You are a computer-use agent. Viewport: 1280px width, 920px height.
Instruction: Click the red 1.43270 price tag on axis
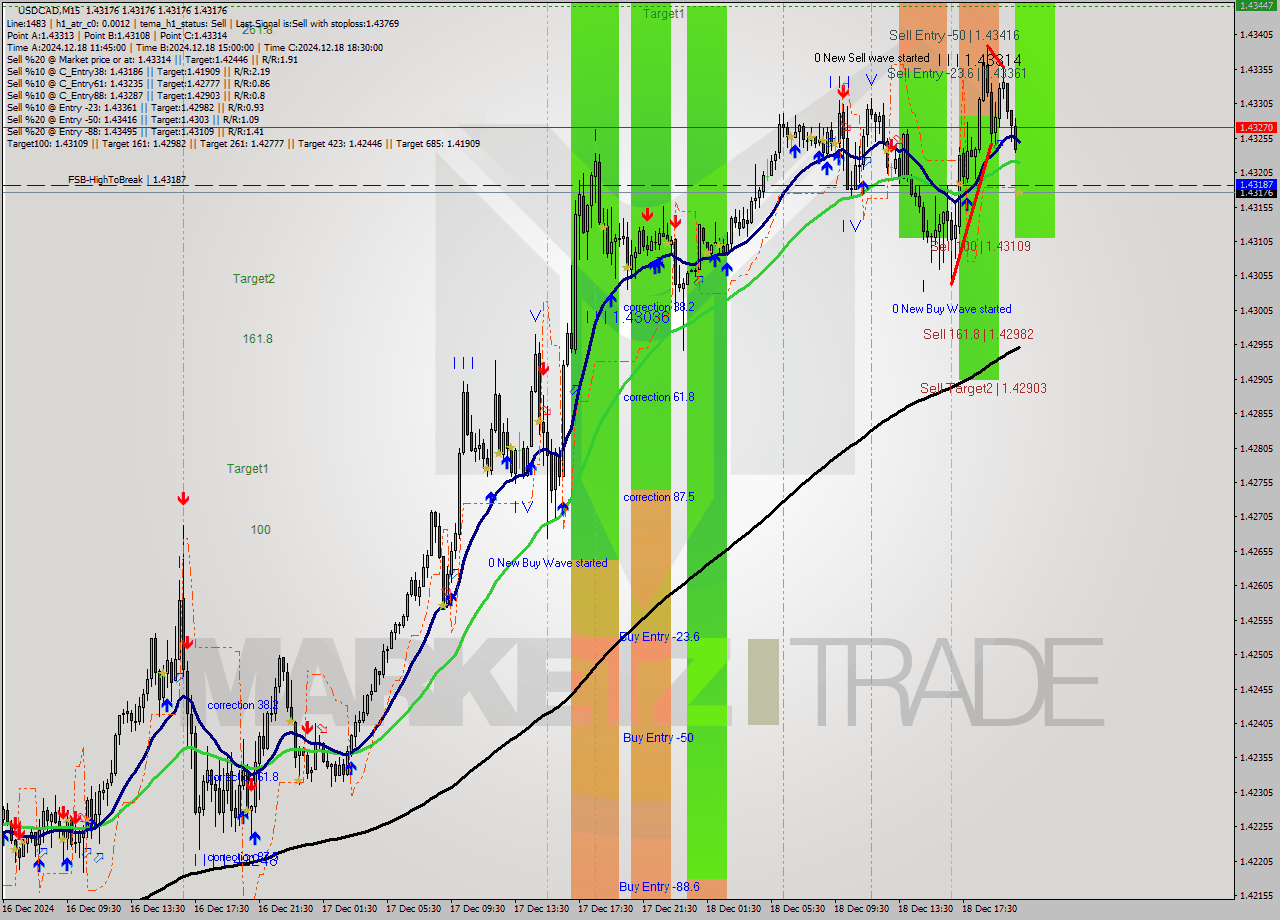pos(1255,127)
